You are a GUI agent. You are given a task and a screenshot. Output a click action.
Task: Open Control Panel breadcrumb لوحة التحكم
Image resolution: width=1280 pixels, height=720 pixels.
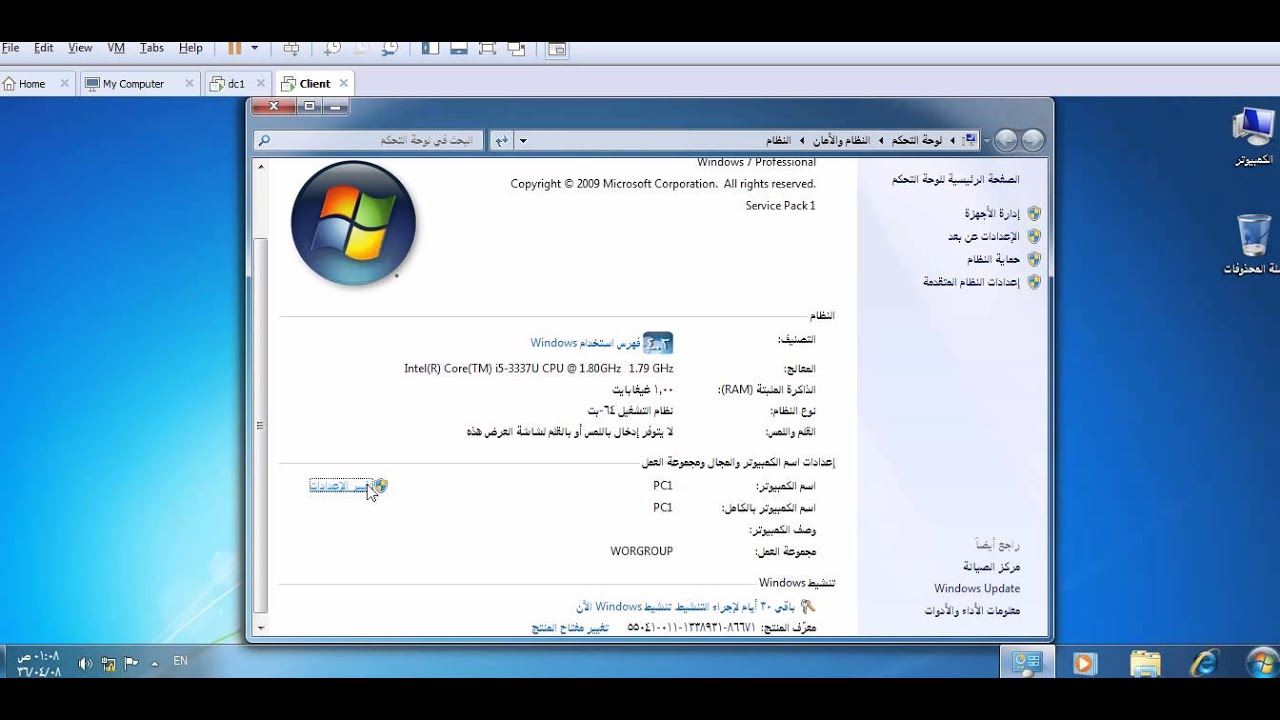coord(918,141)
